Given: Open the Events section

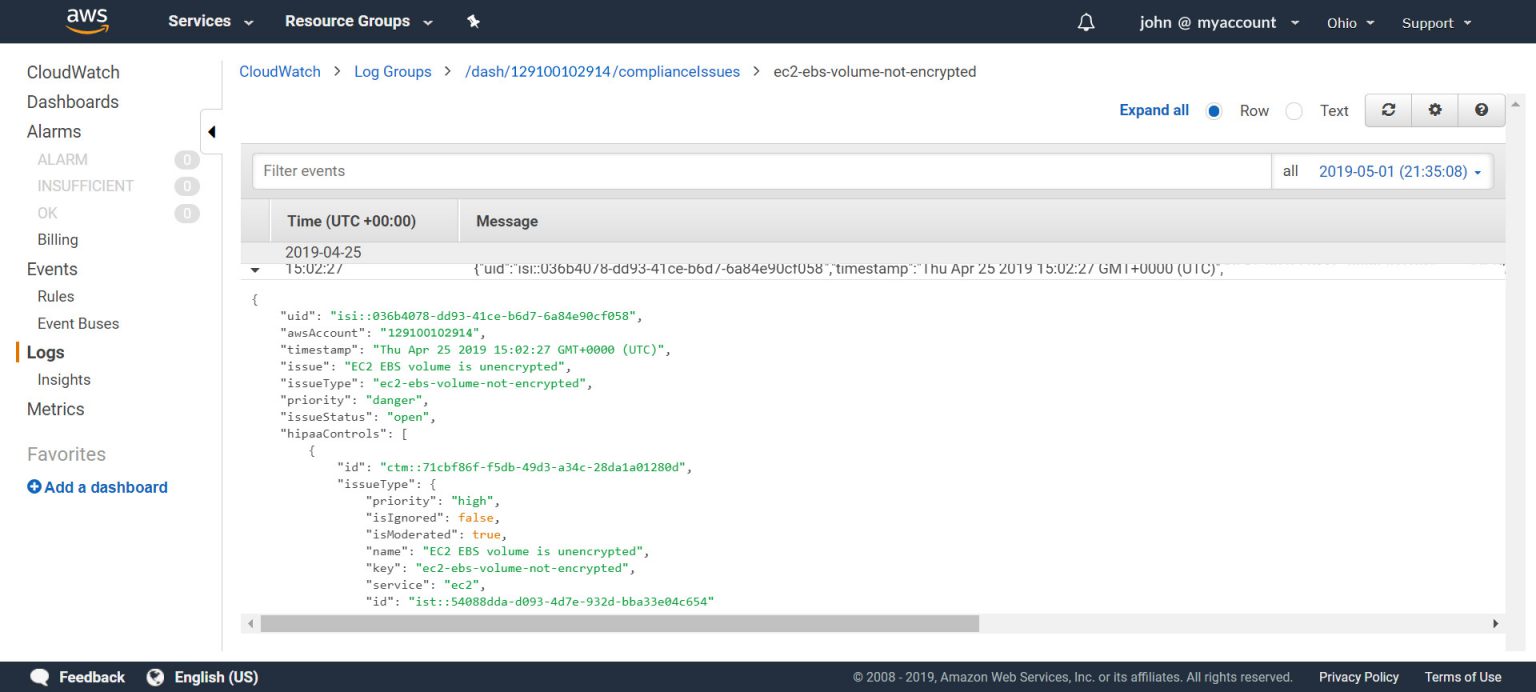Looking at the screenshot, I should [52, 269].
